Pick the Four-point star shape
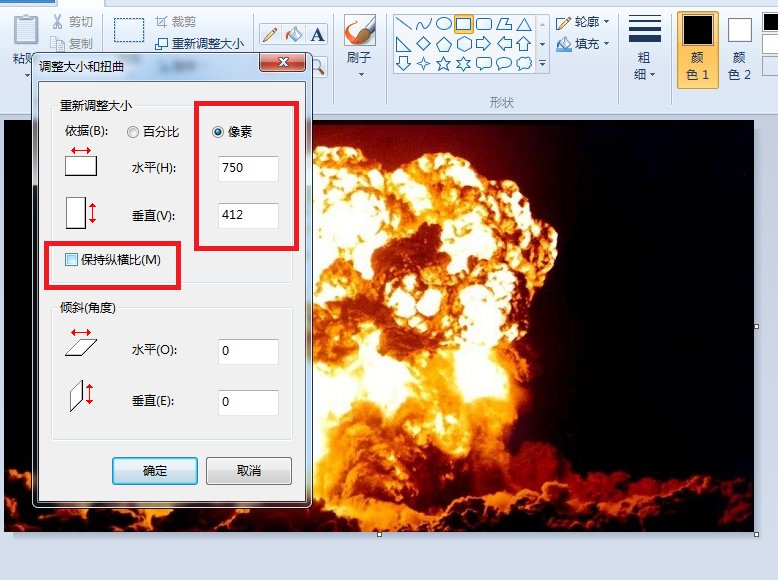The height and width of the screenshot is (580, 778). tap(423, 64)
